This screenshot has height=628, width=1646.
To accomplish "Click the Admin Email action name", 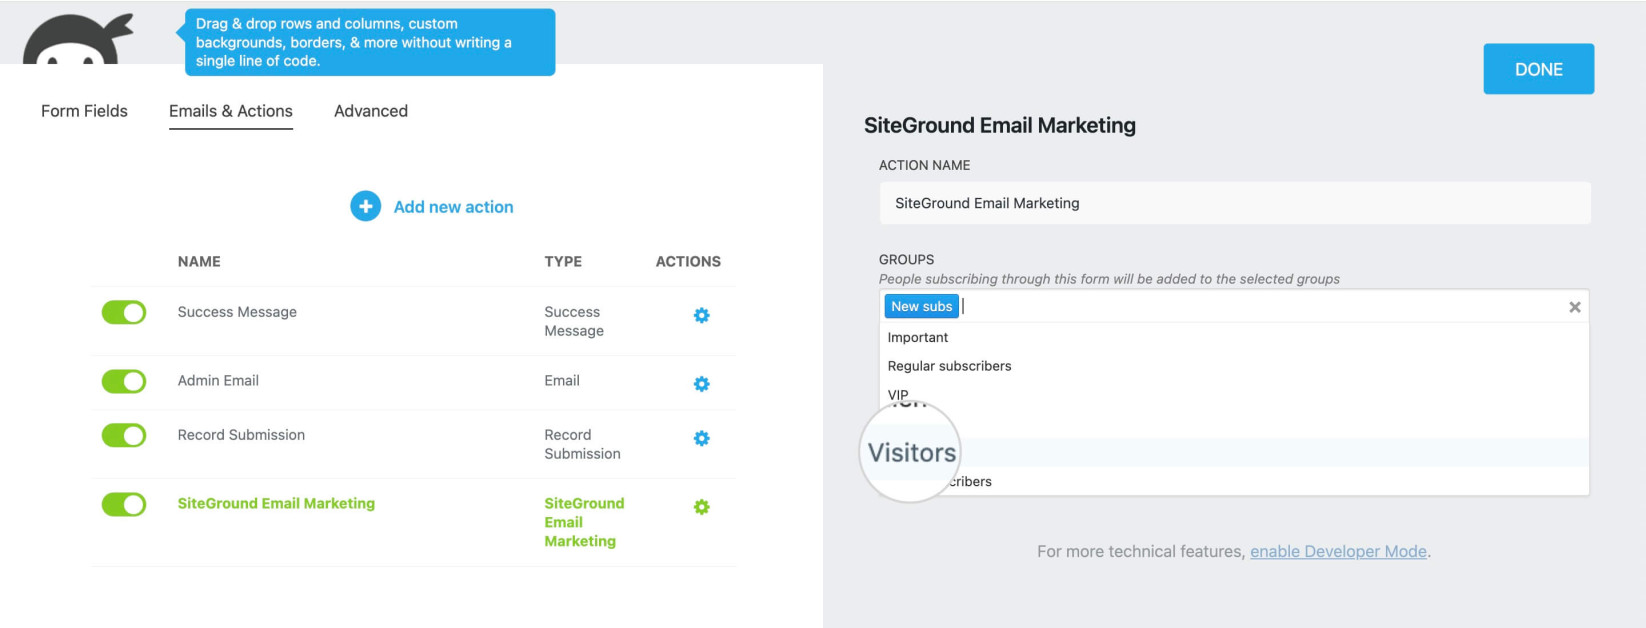I will pos(218,380).
